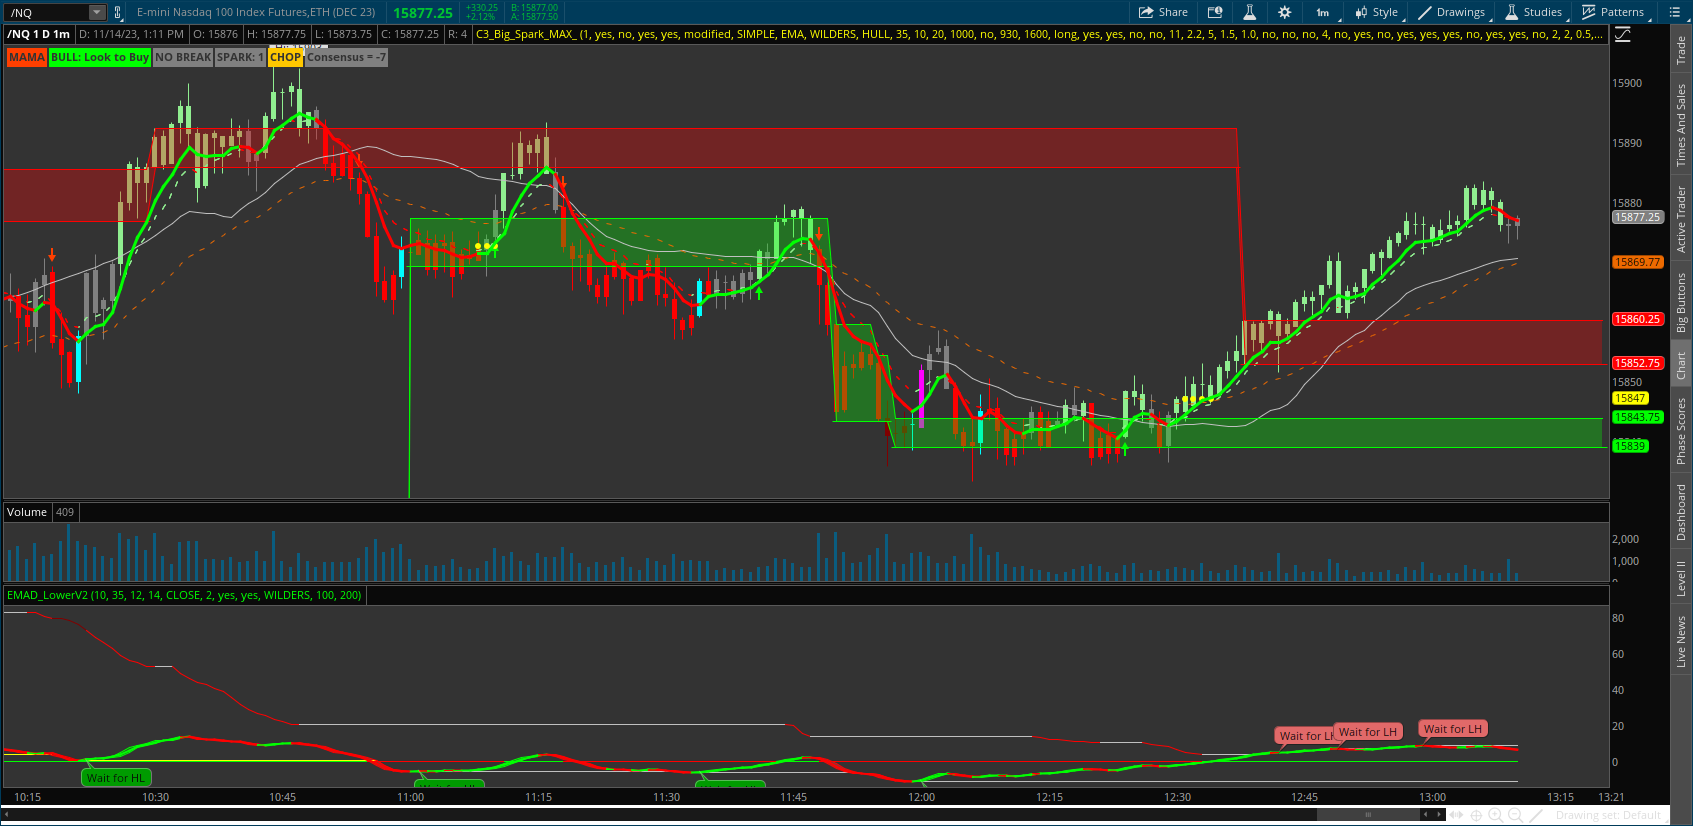Open chart settings gear
The image size is (1693, 826).
click(x=1285, y=12)
